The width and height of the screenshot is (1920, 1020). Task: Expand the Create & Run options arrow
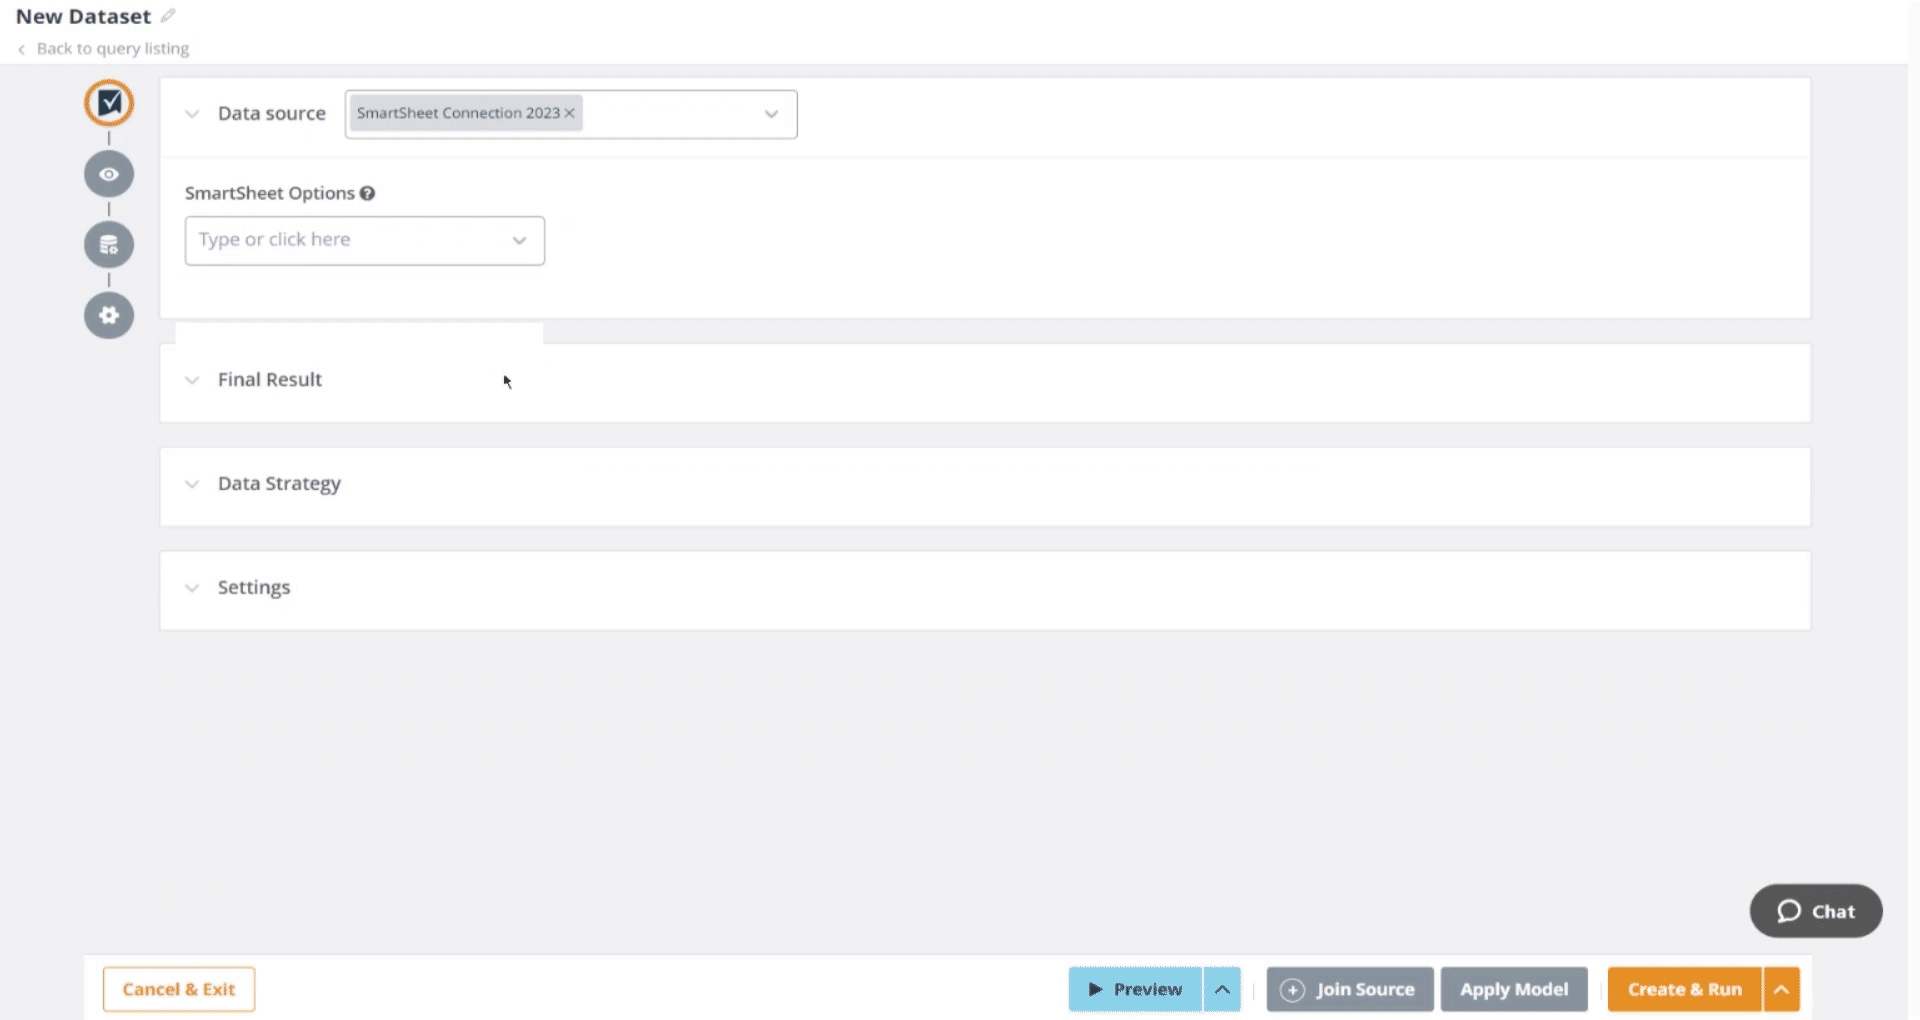1781,989
